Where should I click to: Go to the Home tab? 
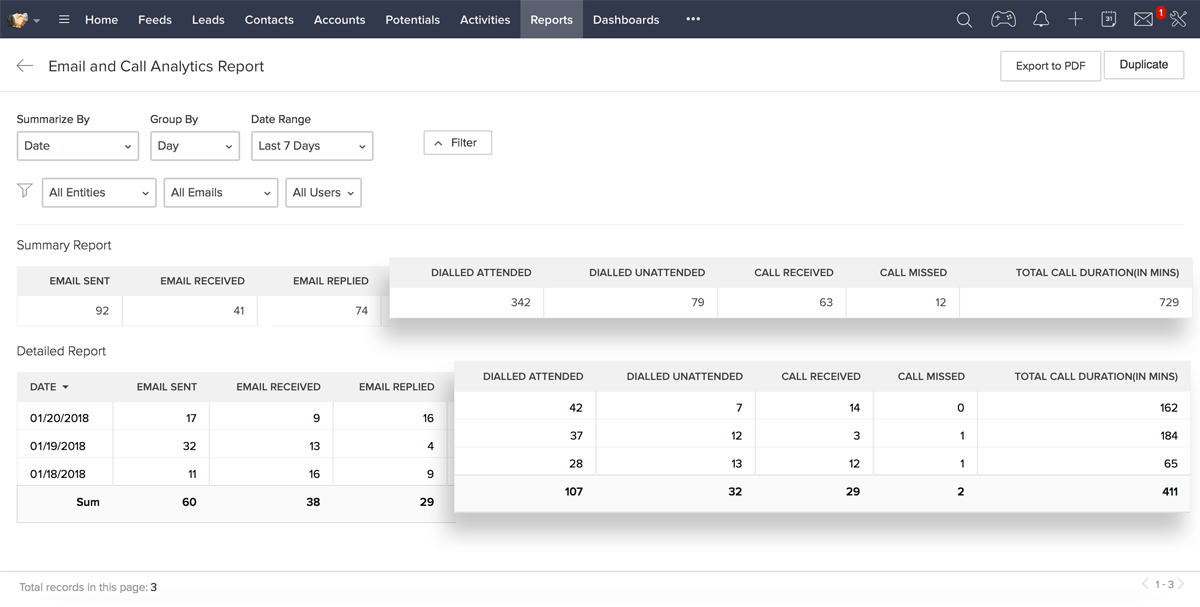pyautogui.click(x=101, y=19)
